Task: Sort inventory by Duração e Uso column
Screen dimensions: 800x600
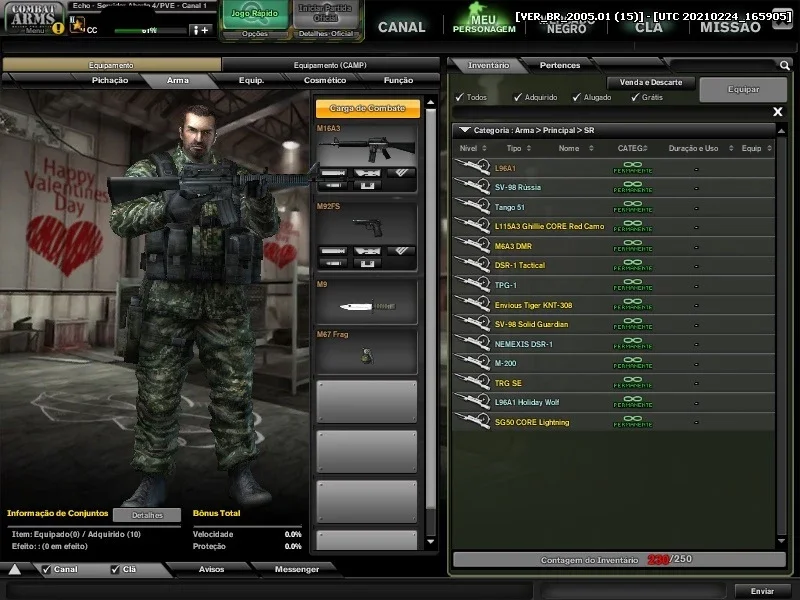Action: (701, 148)
